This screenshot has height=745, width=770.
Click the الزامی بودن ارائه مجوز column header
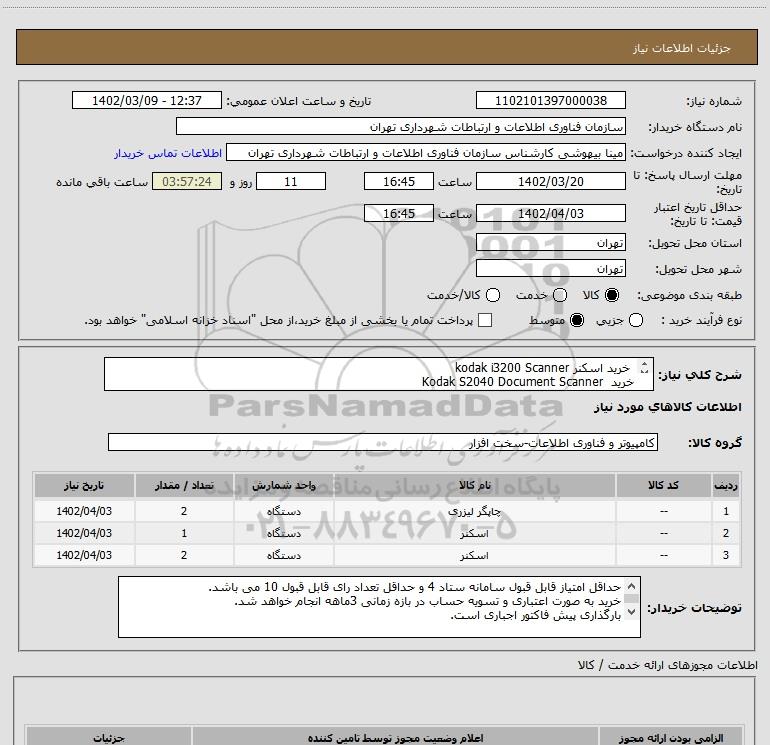670,738
